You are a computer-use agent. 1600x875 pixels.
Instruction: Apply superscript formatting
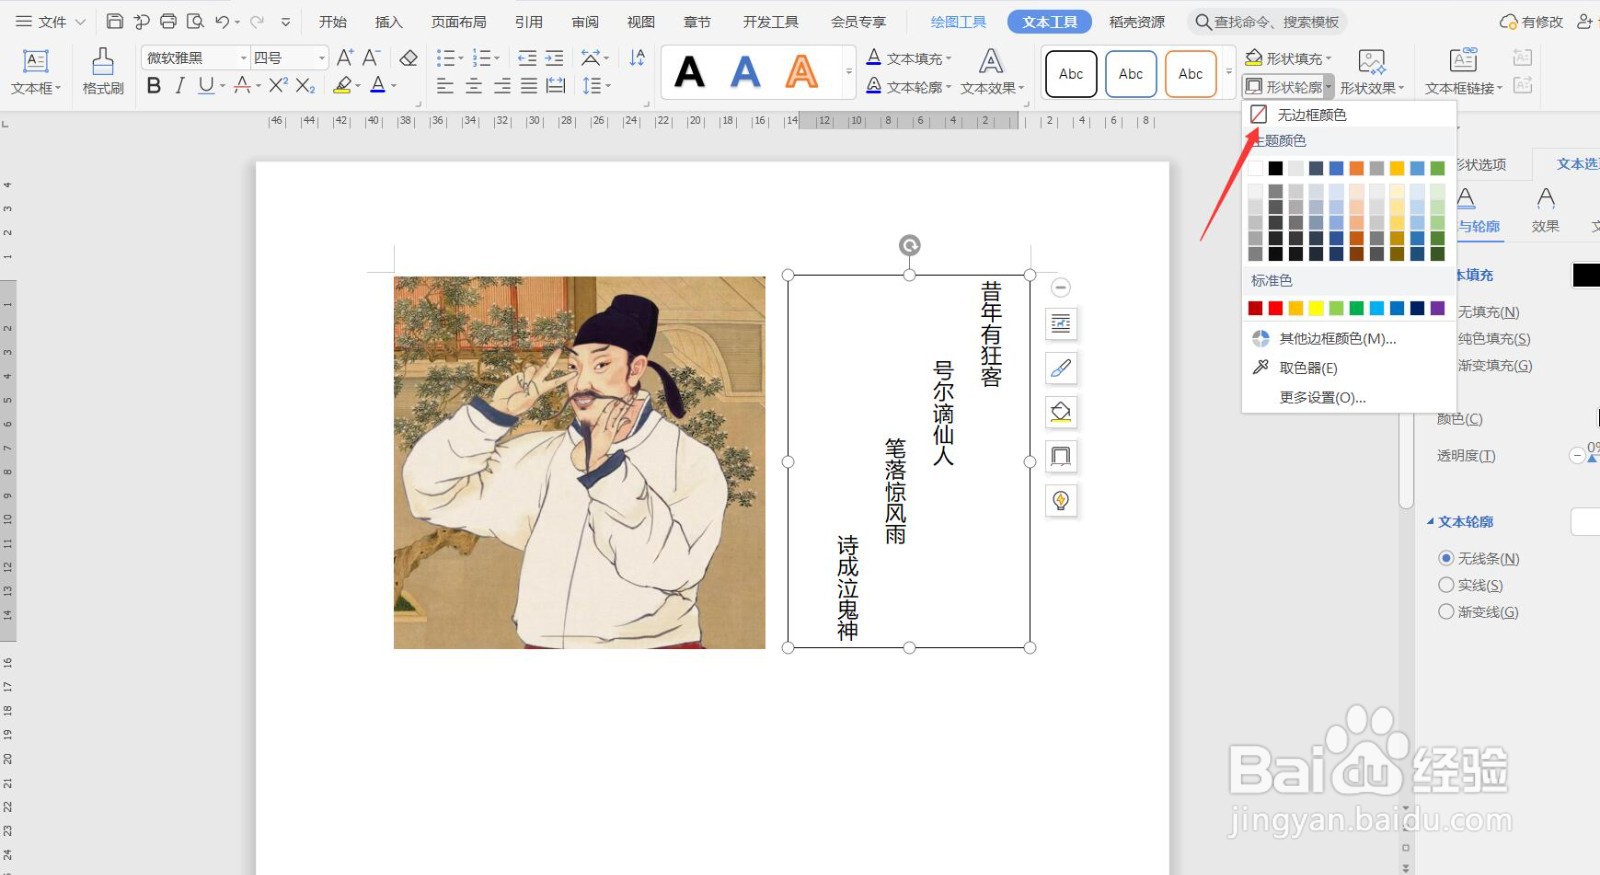278,86
